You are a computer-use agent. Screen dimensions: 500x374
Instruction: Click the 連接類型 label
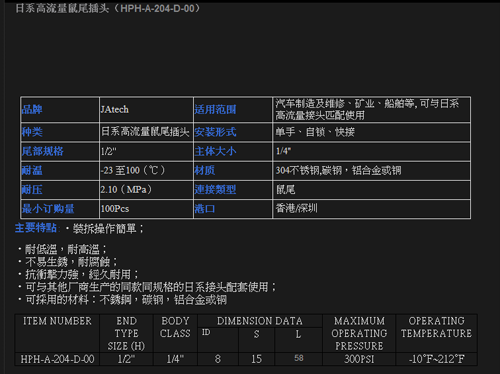pos(215,190)
